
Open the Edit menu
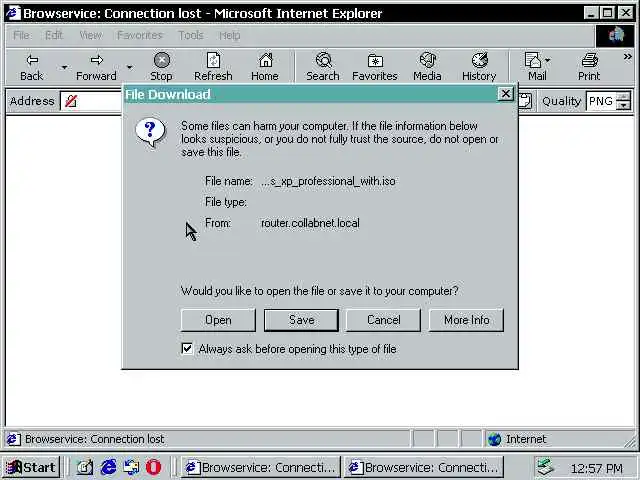[53, 36]
